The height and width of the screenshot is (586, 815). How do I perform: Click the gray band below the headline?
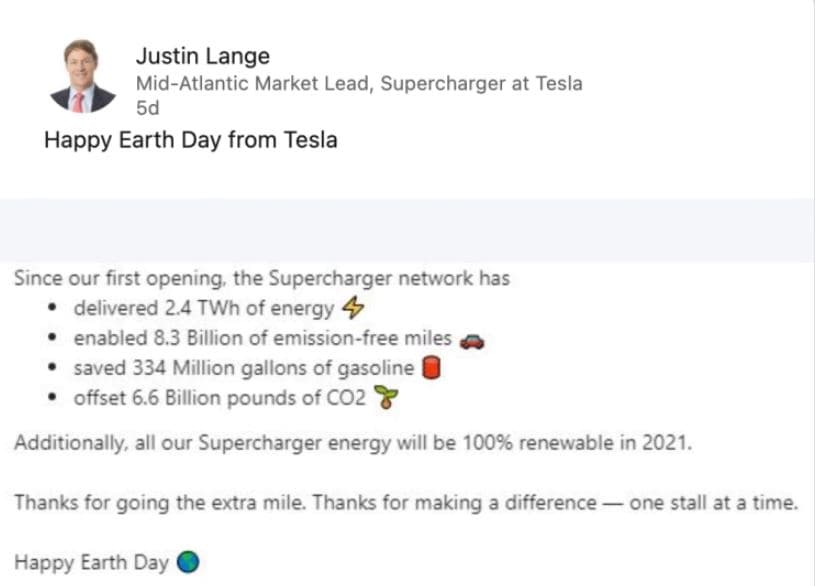(407, 230)
